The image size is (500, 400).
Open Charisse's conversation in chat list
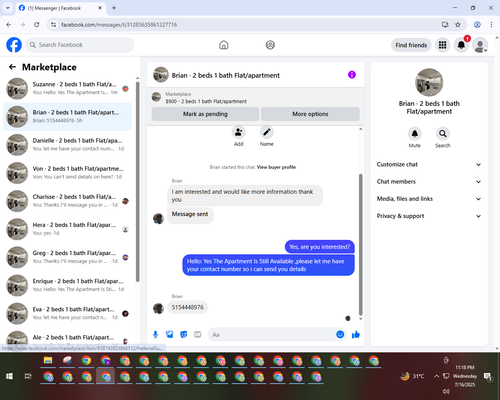coord(67,201)
